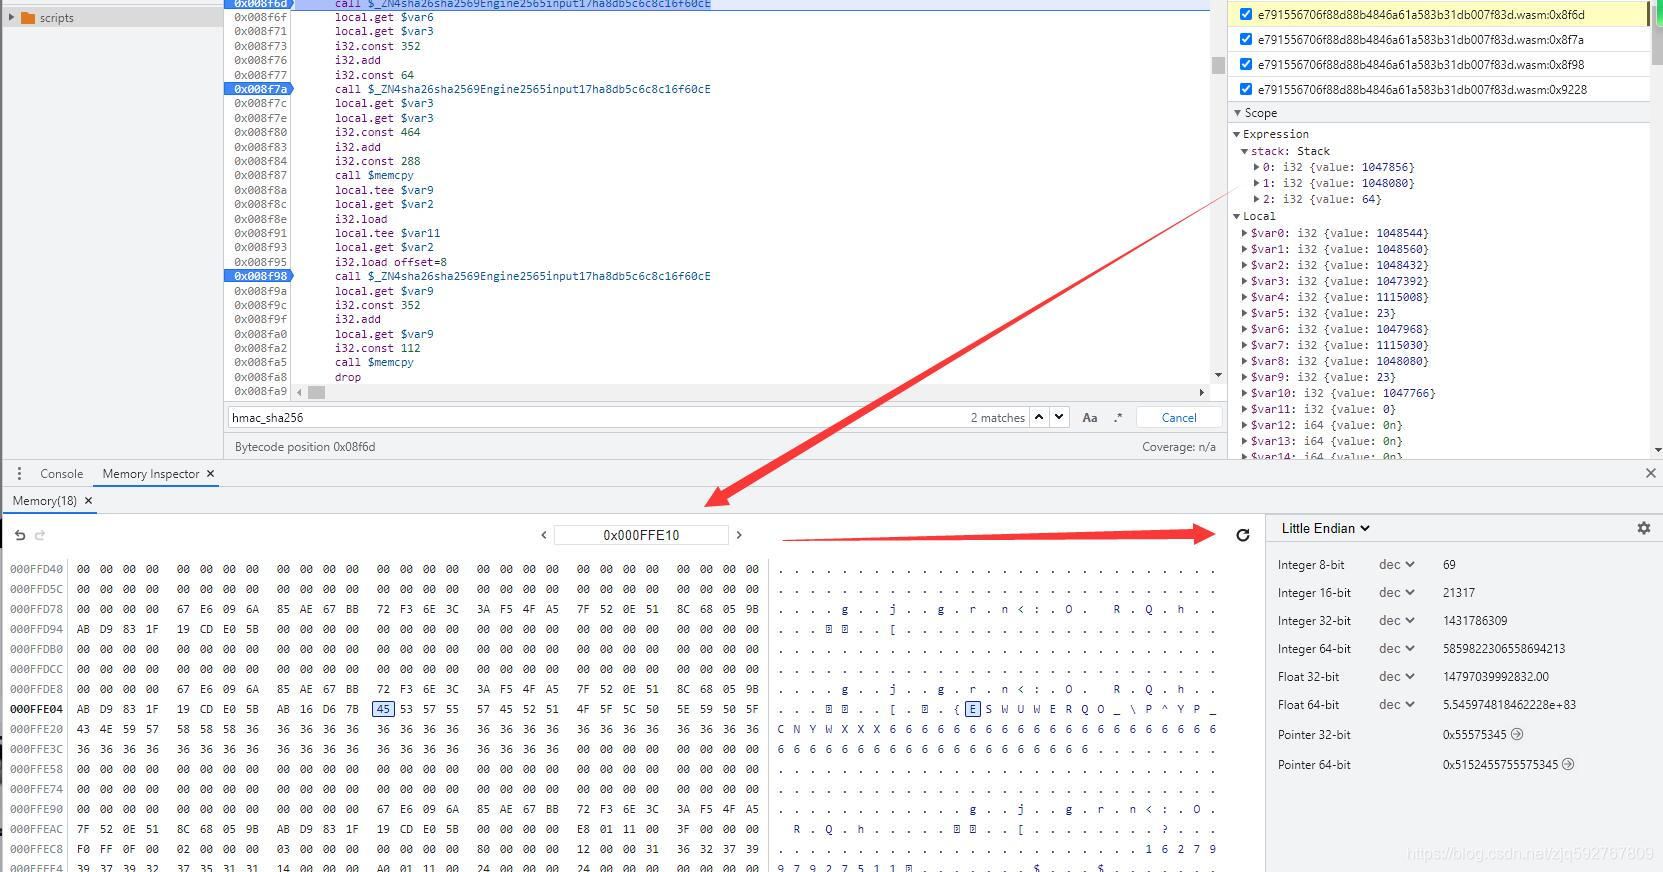Collapse the Scope section
The width and height of the screenshot is (1663, 872).
tap(1238, 113)
